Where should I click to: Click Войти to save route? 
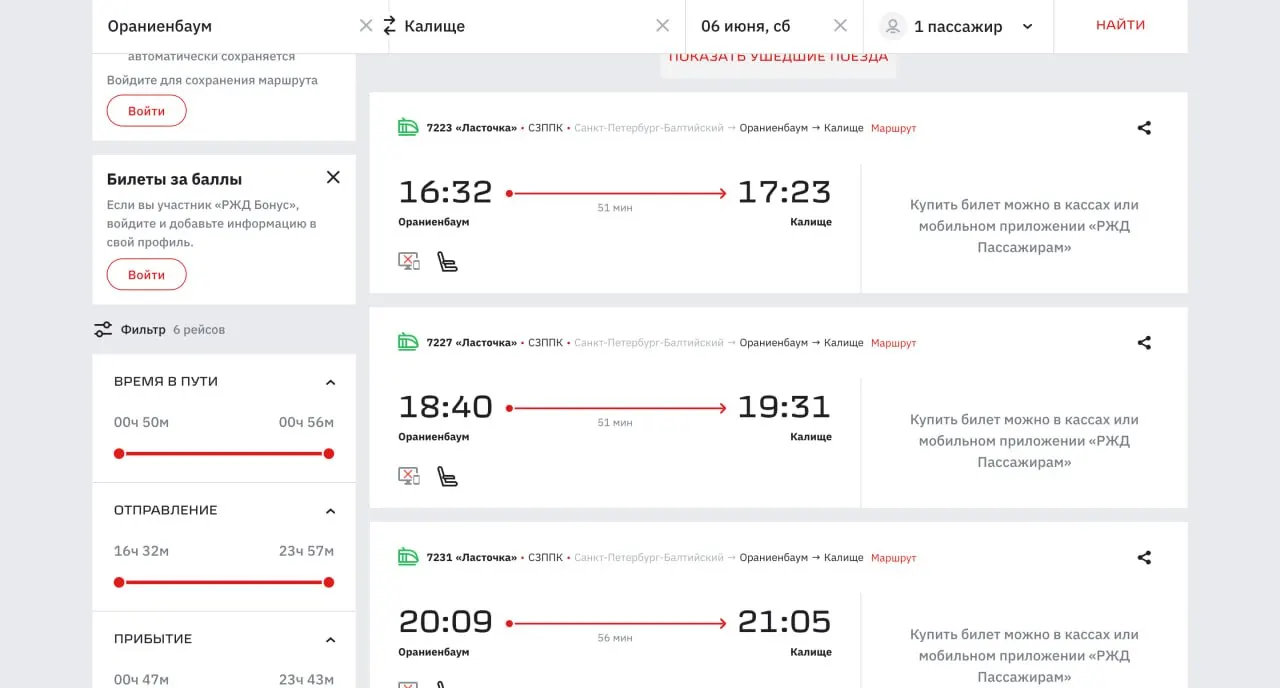coord(147,111)
